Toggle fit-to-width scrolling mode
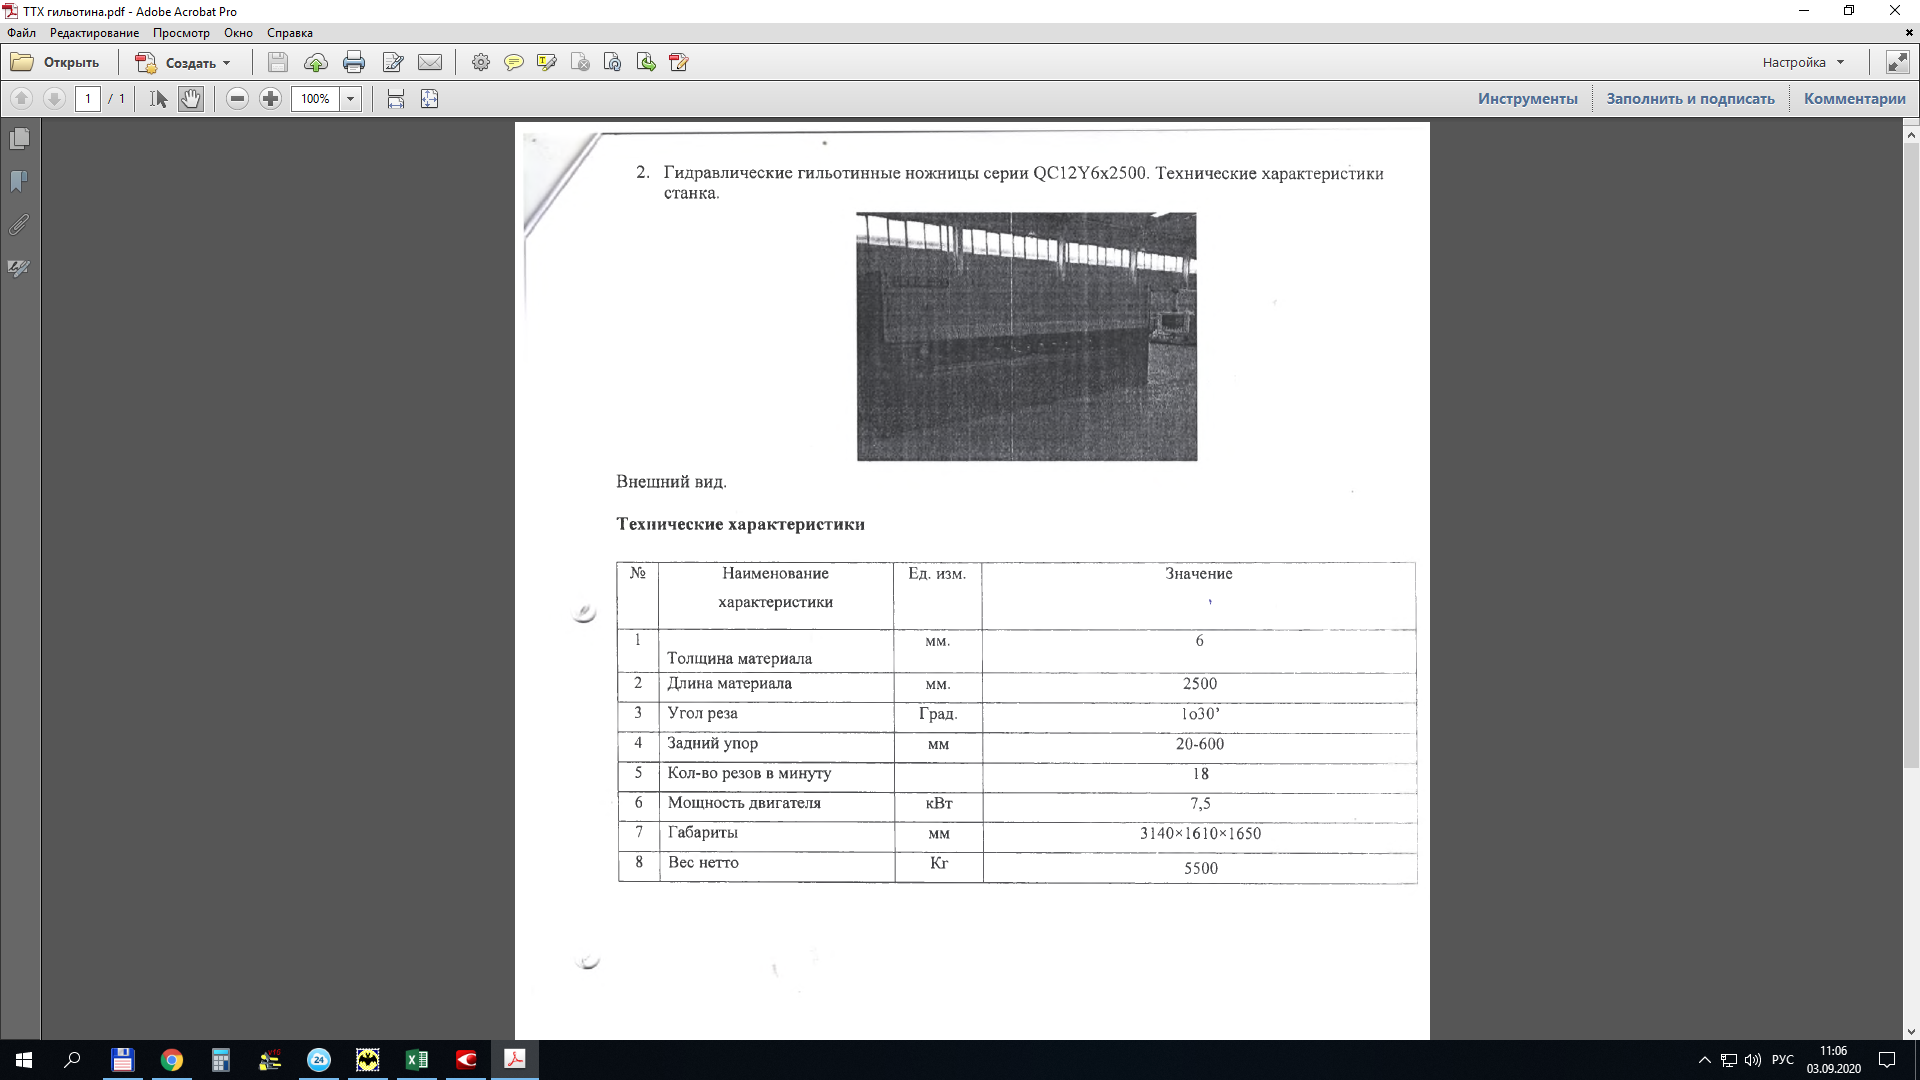 coord(396,99)
